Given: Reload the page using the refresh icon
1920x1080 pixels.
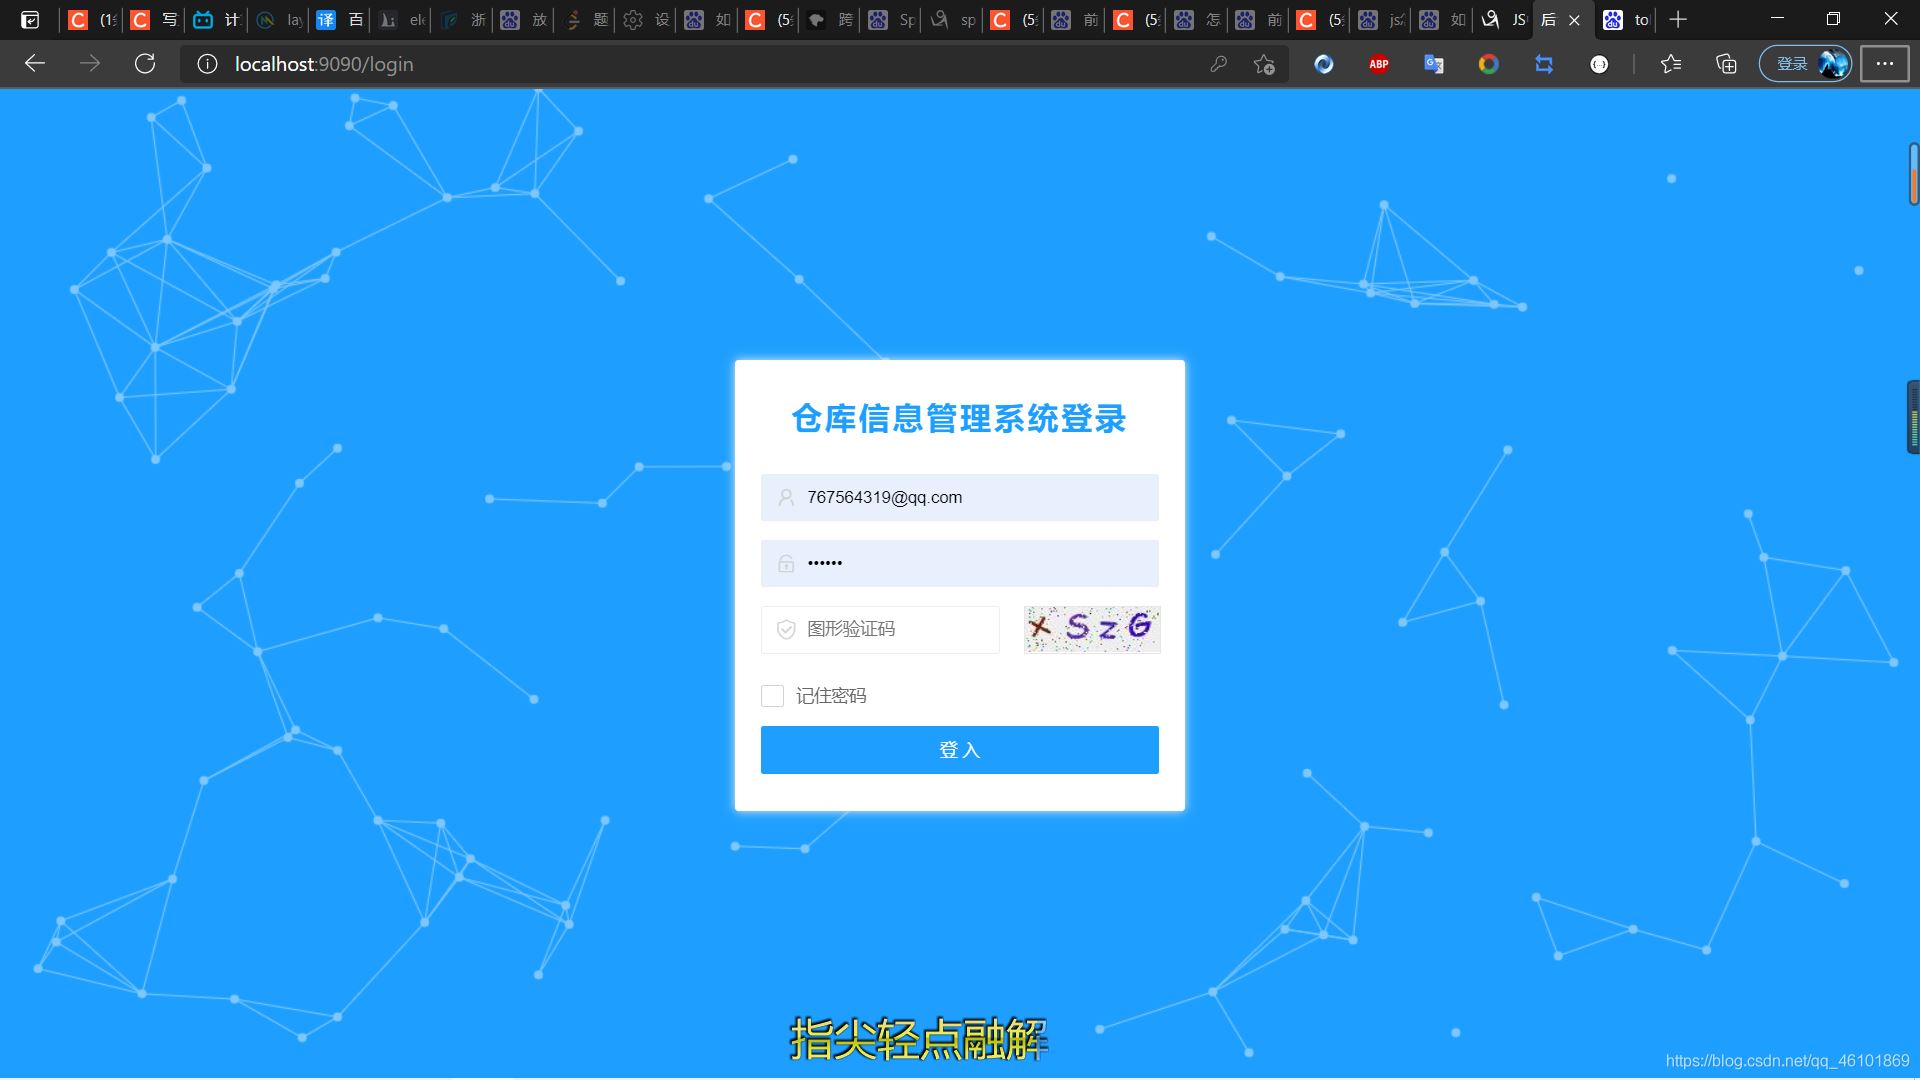Looking at the screenshot, I should pos(146,63).
